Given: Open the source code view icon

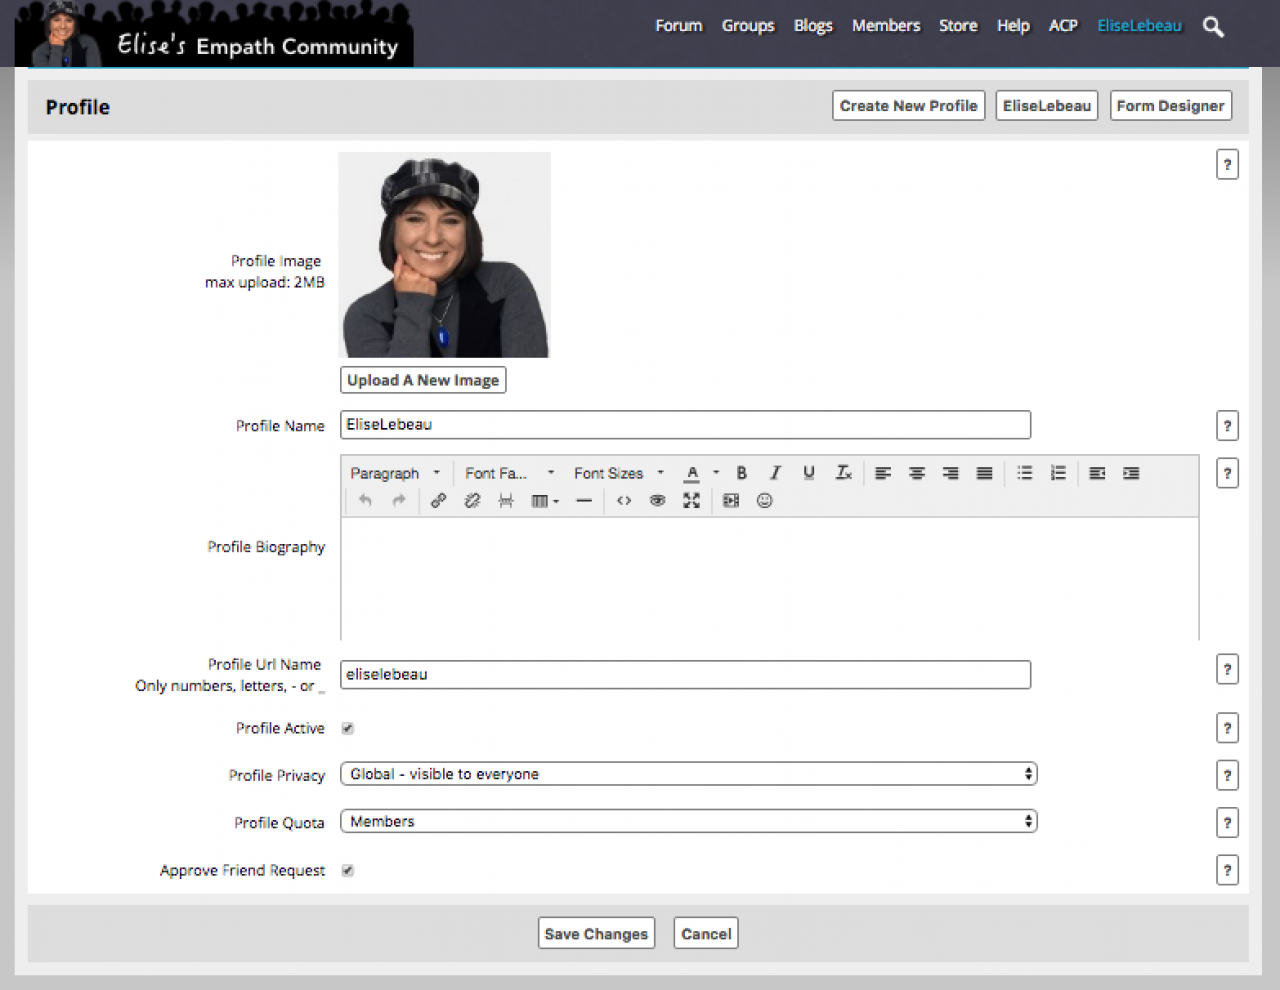Looking at the screenshot, I should click(624, 501).
